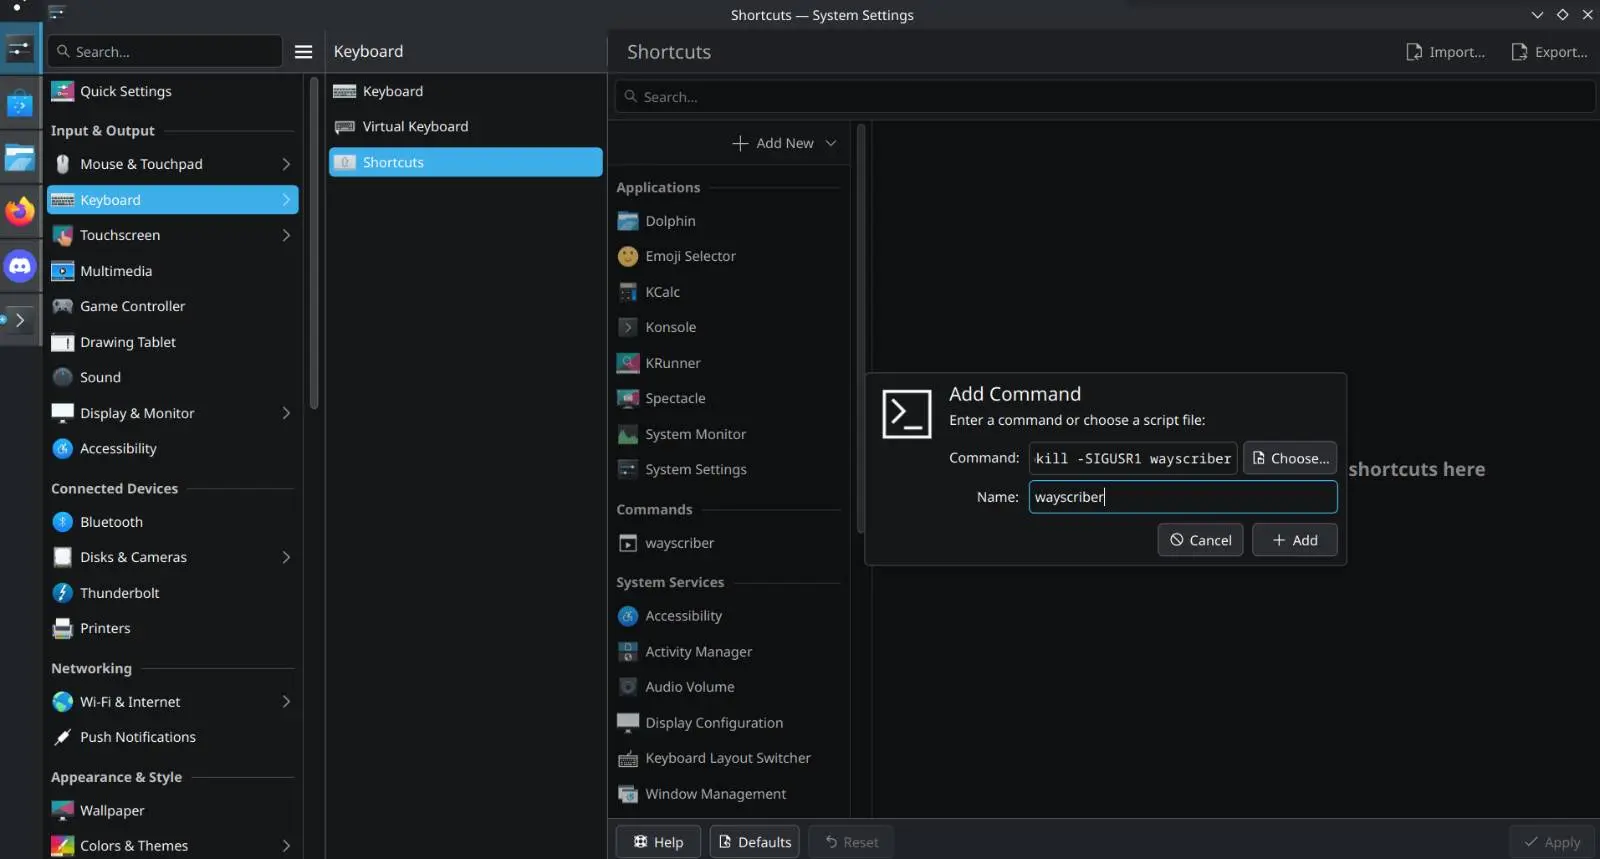This screenshot has height=859, width=1600.
Task: Expand Display & Monitor submenu
Action: coord(286,413)
